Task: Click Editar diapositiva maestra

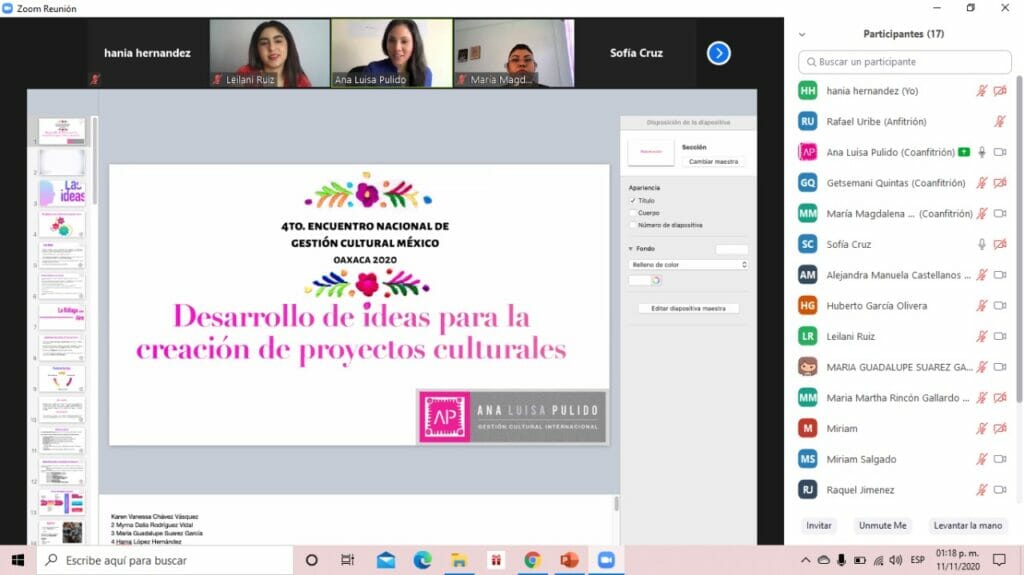Action: point(688,309)
